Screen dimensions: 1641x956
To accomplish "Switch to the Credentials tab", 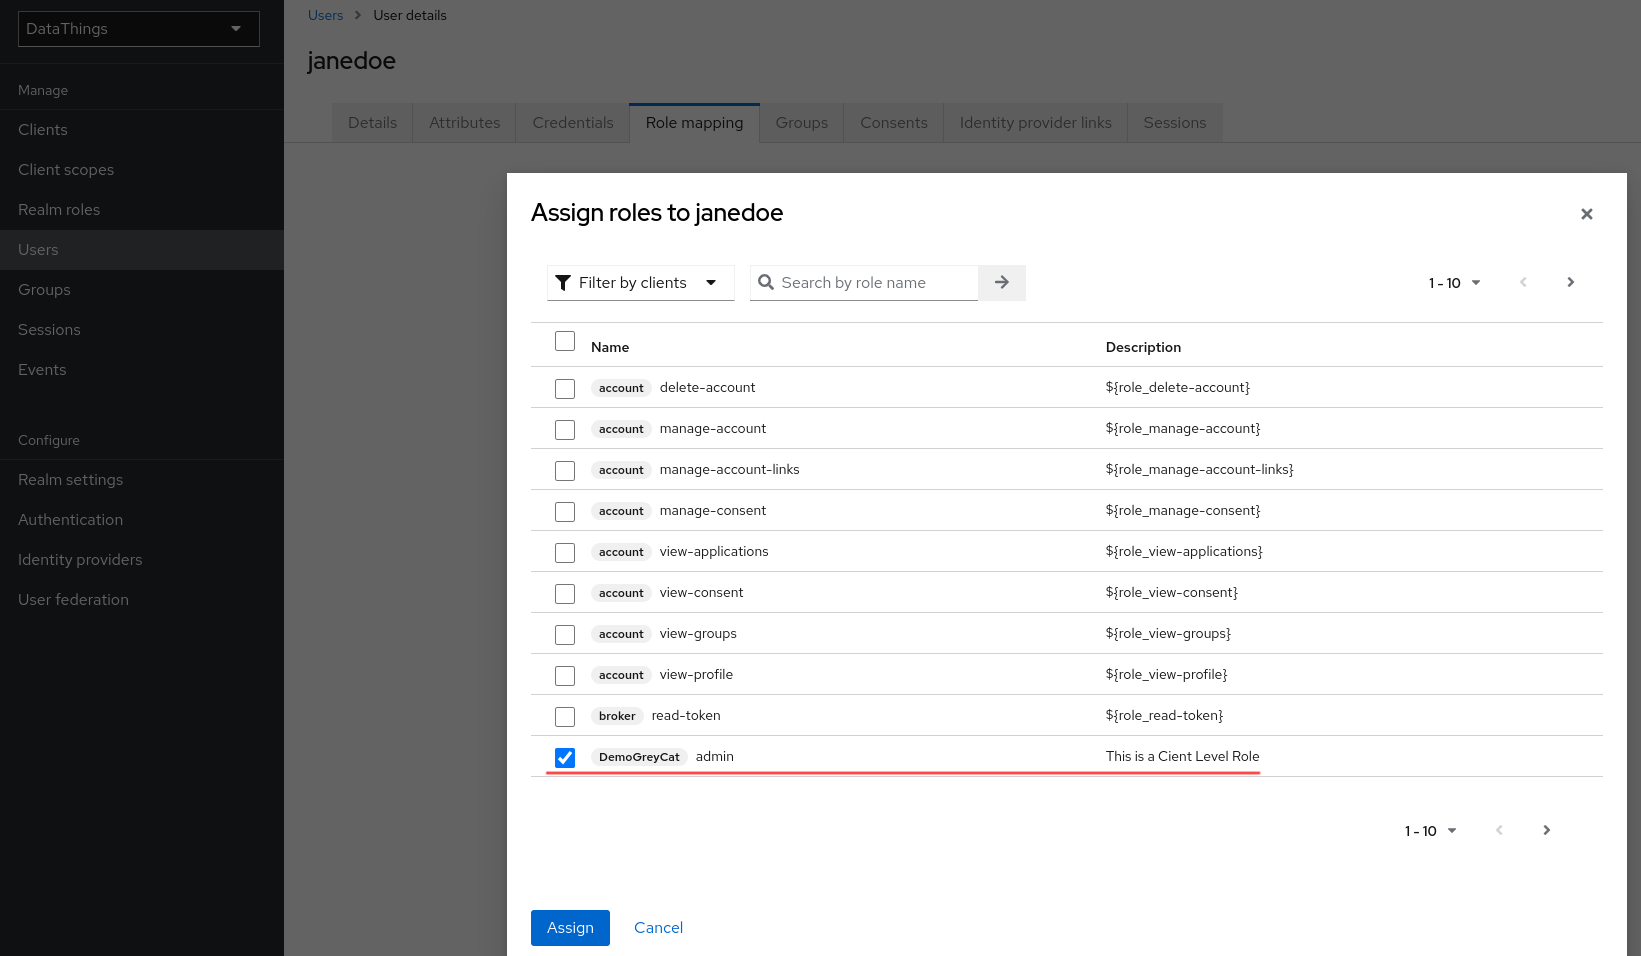I will (x=573, y=123).
